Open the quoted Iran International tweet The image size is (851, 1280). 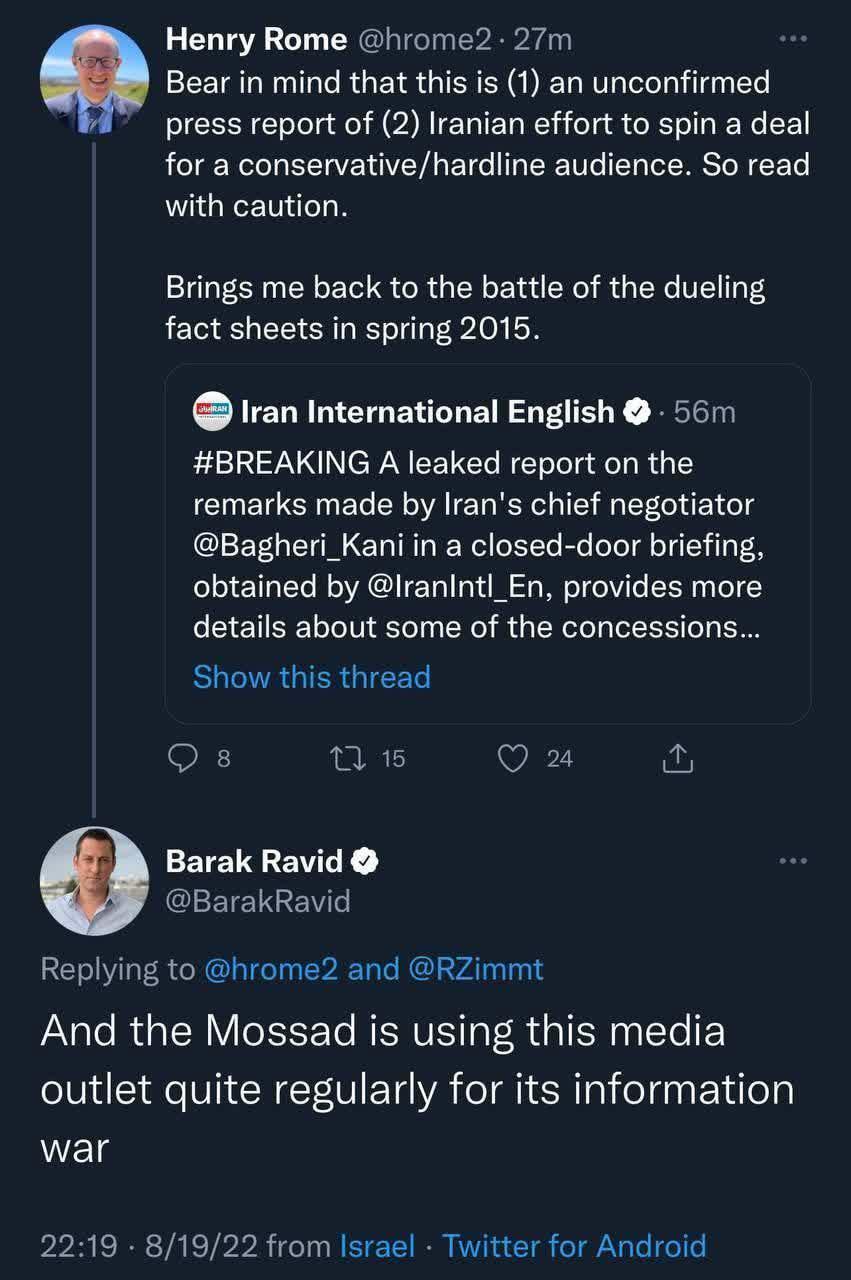pyautogui.click(x=487, y=545)
